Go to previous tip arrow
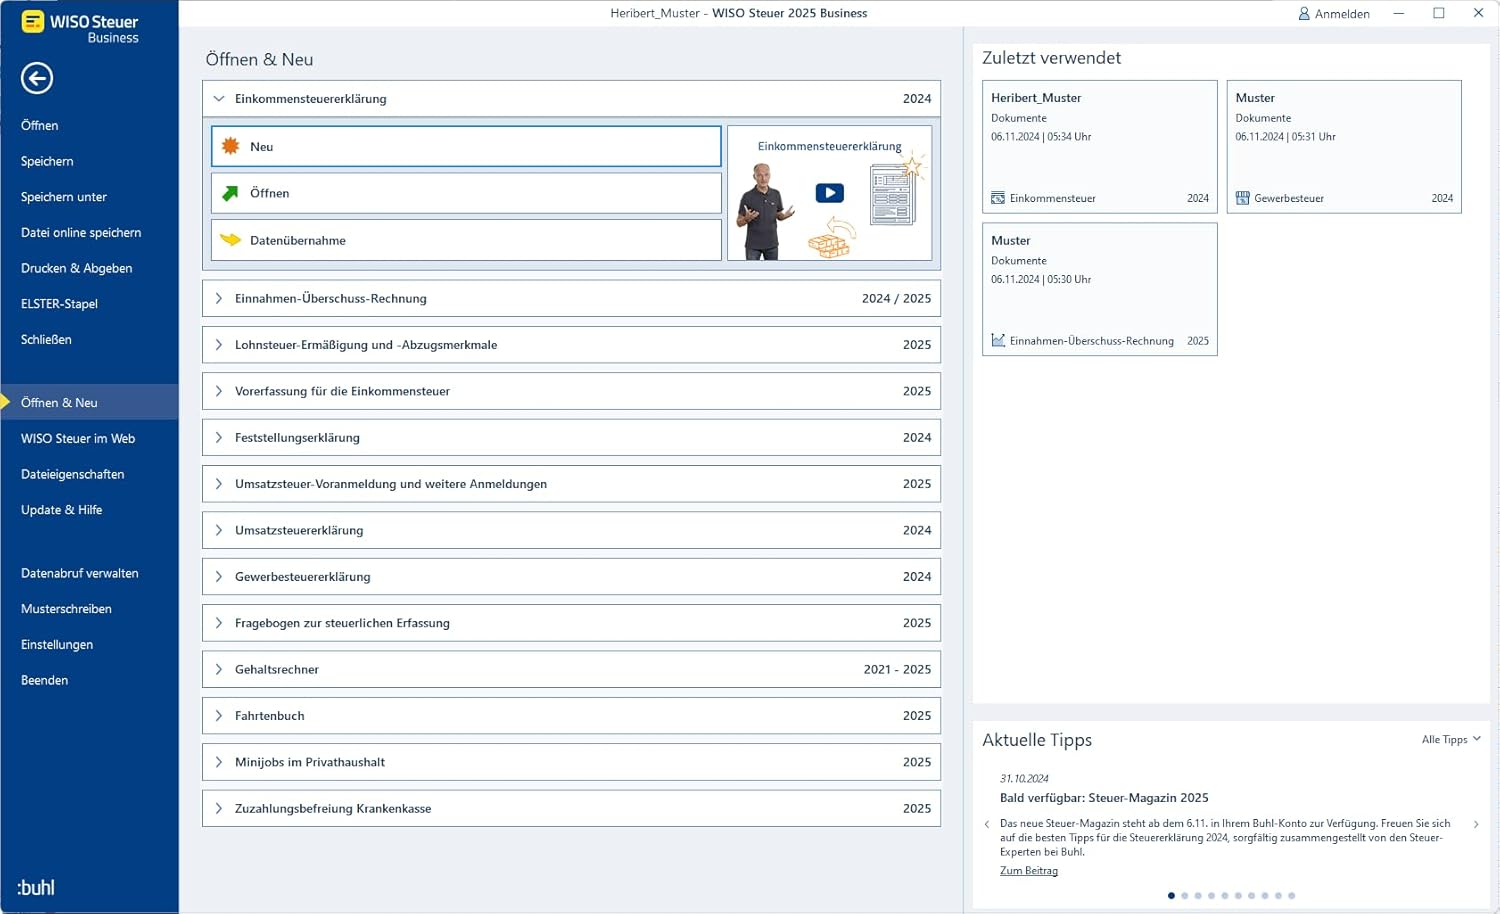Viewport: 1500px width, 914px height. click(987, 824)
